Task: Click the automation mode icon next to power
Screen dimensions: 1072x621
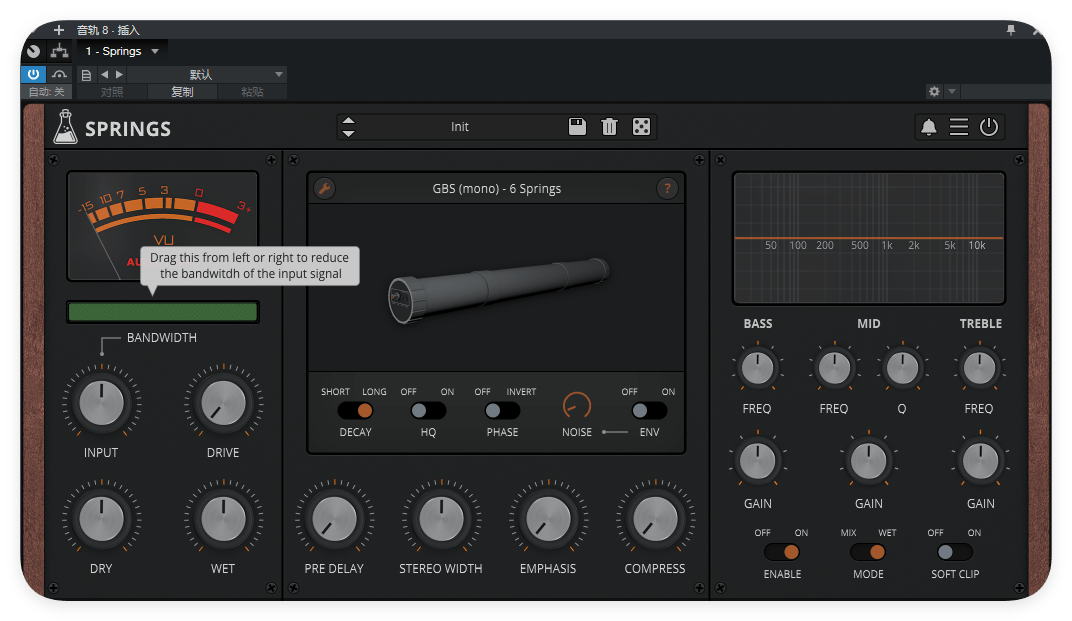Action: [59, 74]
